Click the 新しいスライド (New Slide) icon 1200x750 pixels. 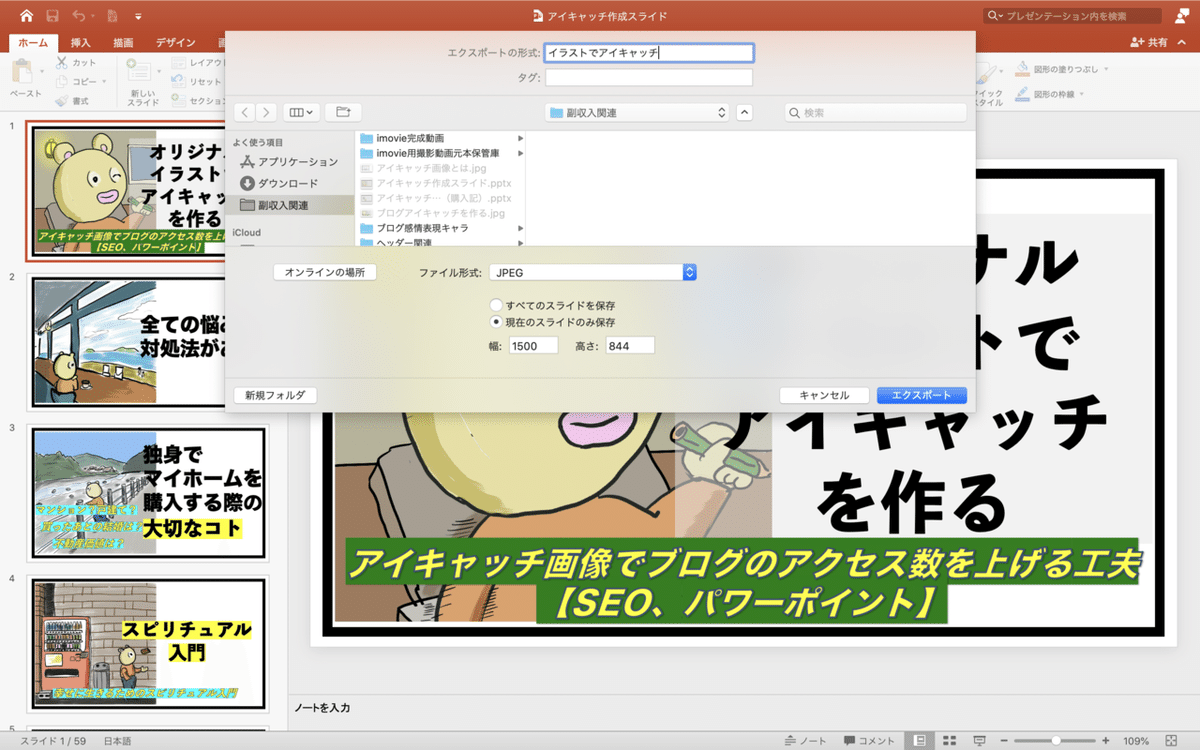pos(139,70)
